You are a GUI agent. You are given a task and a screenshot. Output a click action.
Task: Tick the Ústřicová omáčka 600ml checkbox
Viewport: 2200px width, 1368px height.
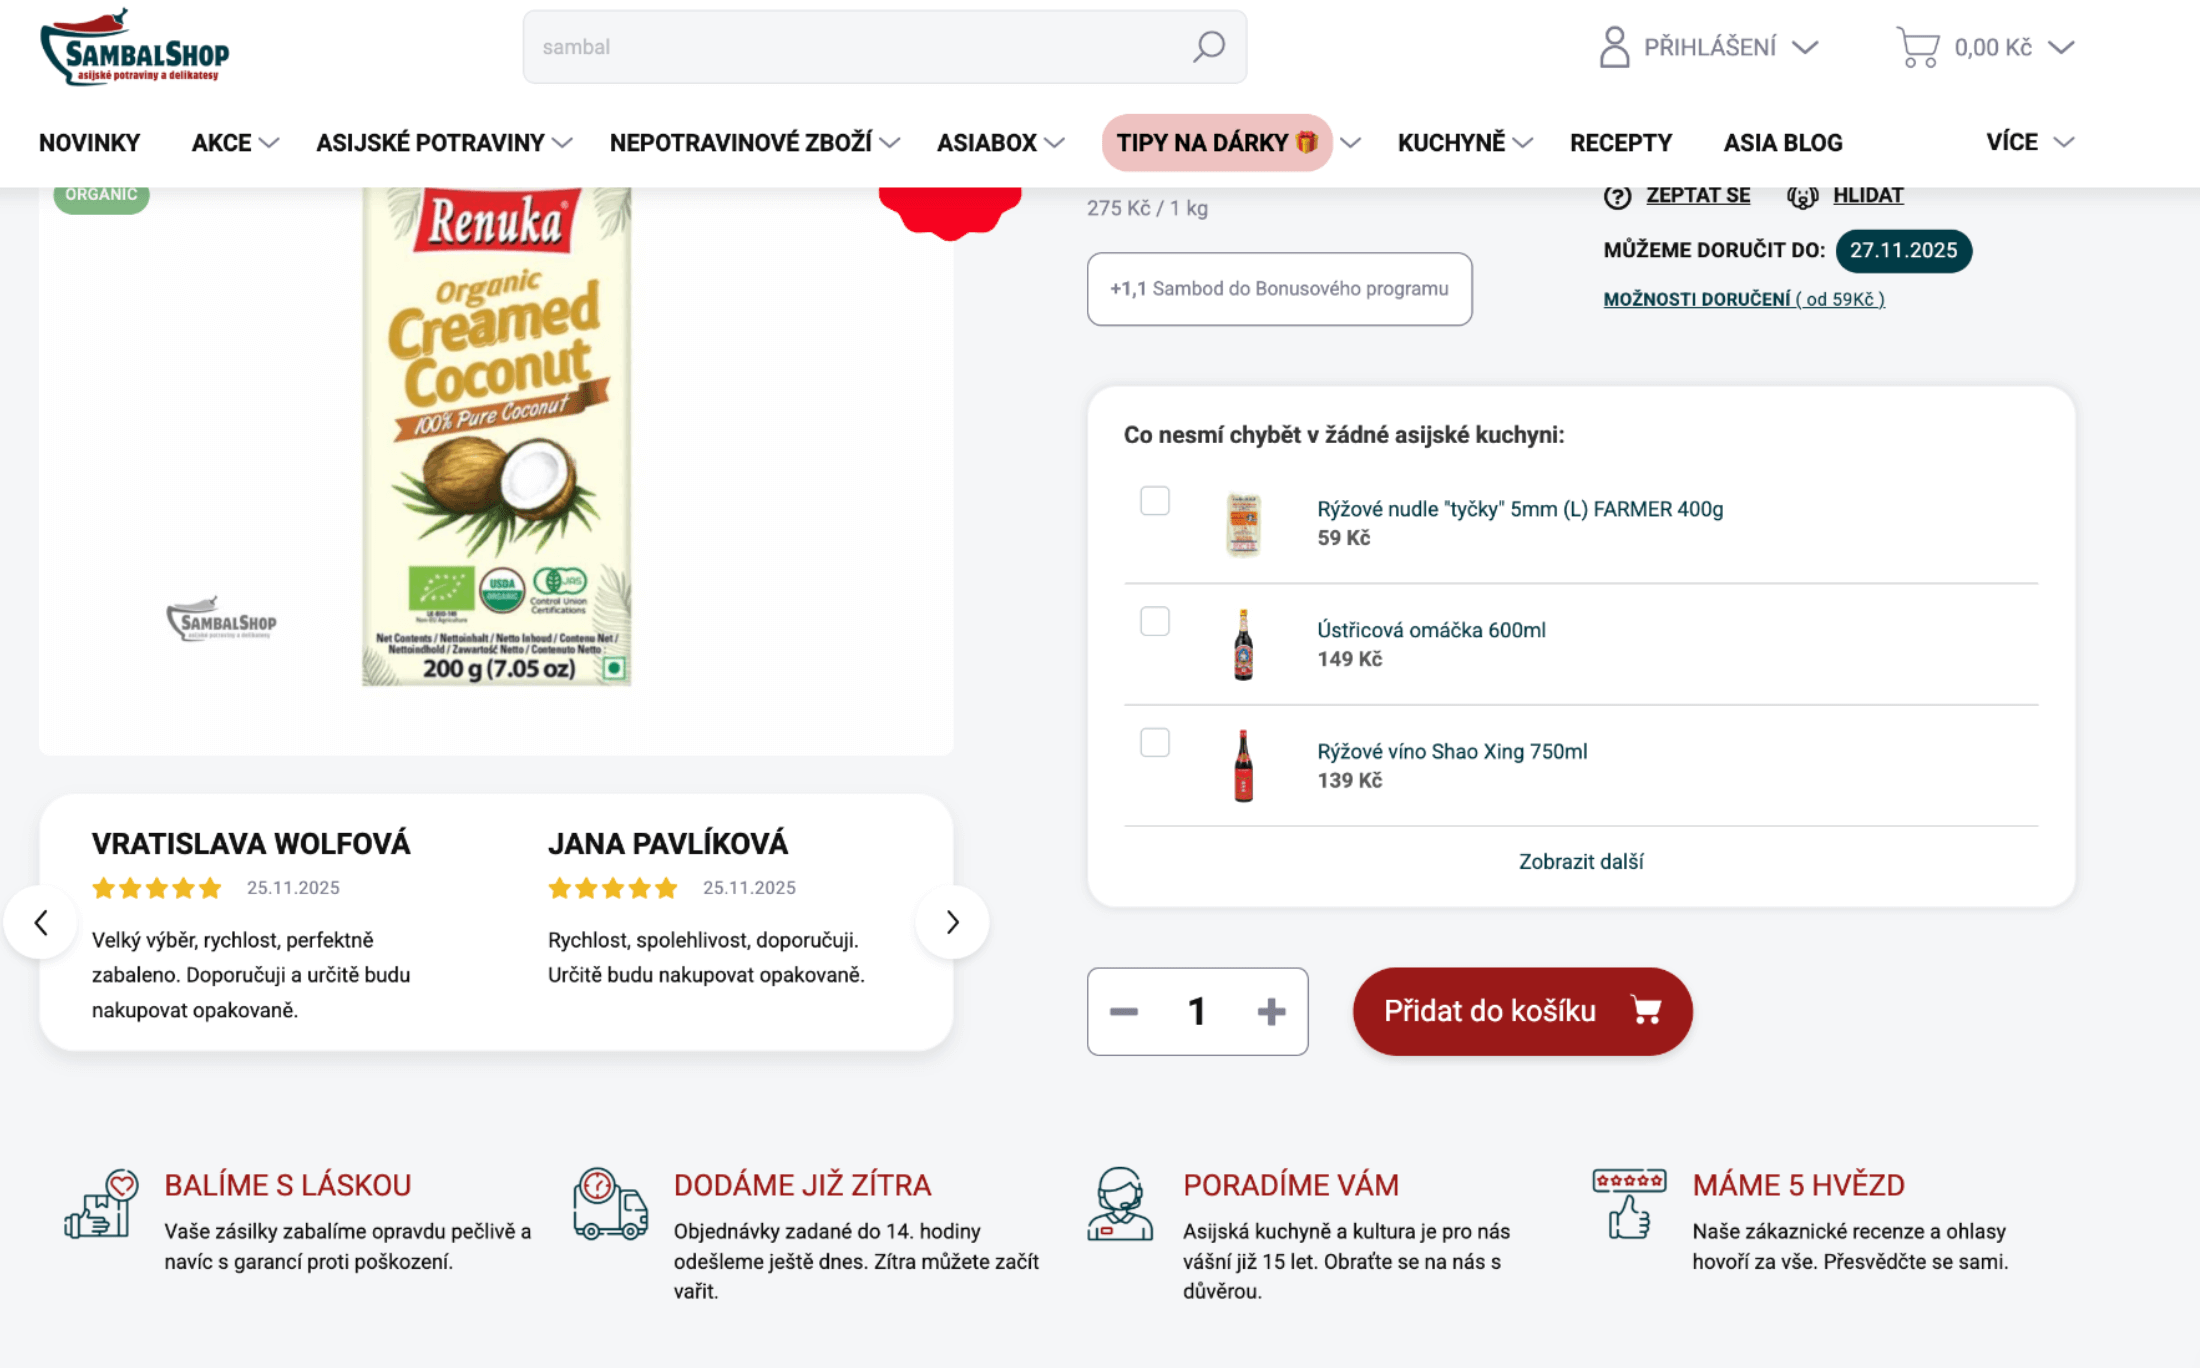[1155, 621]
